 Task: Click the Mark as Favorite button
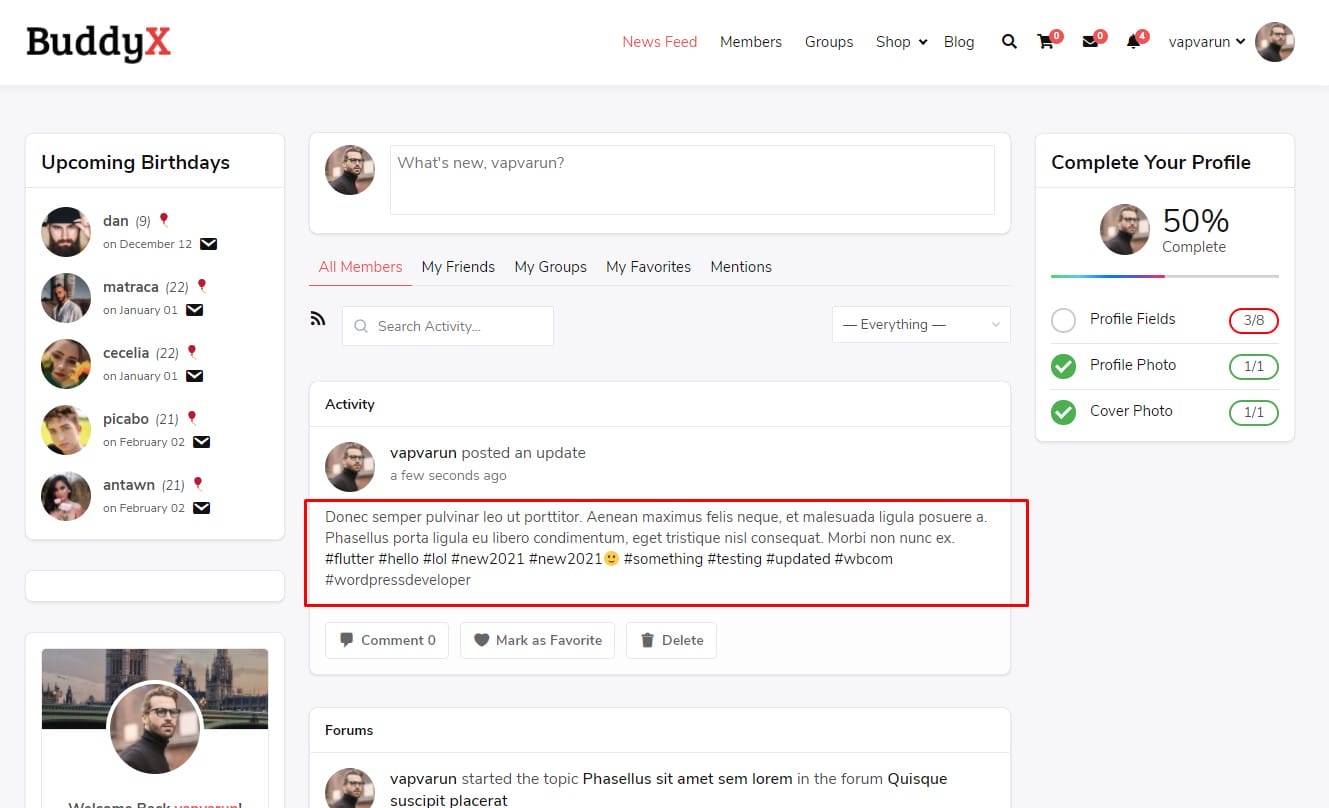538,640
